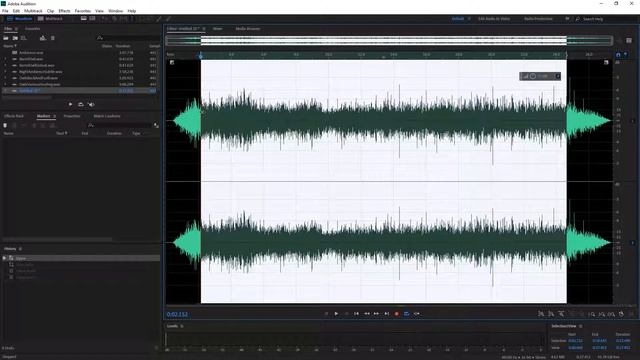Screen dimensions: 640x360
Task: Open the Multitrack menu in the menu bar
Action: [x=33, y=11]
